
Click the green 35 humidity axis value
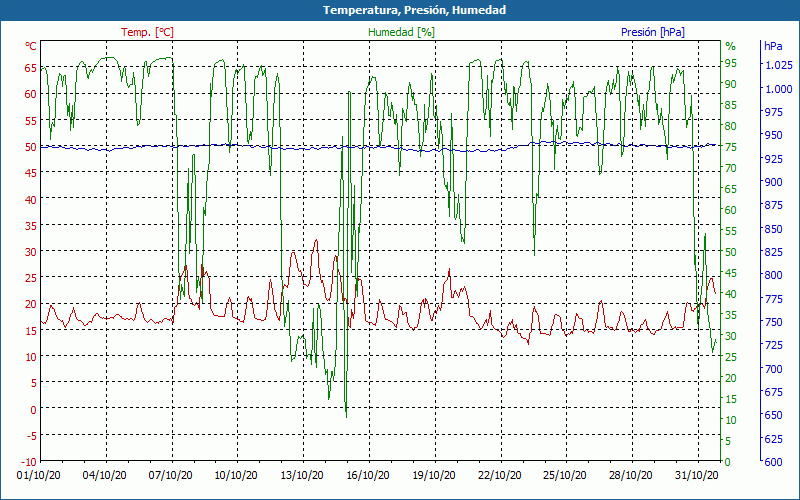coord(731,315)
